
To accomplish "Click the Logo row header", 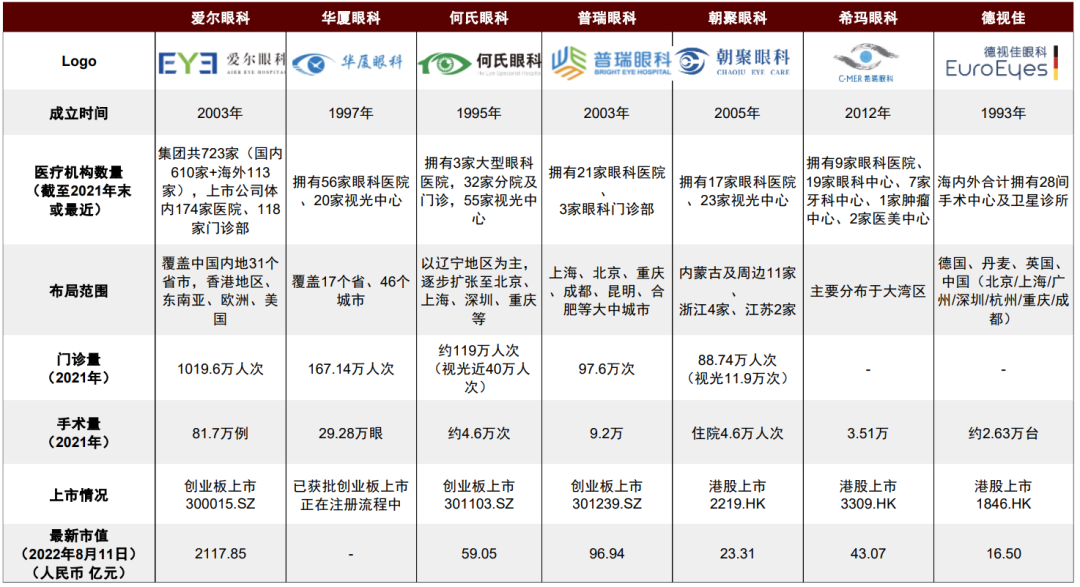I will point(77,61).
